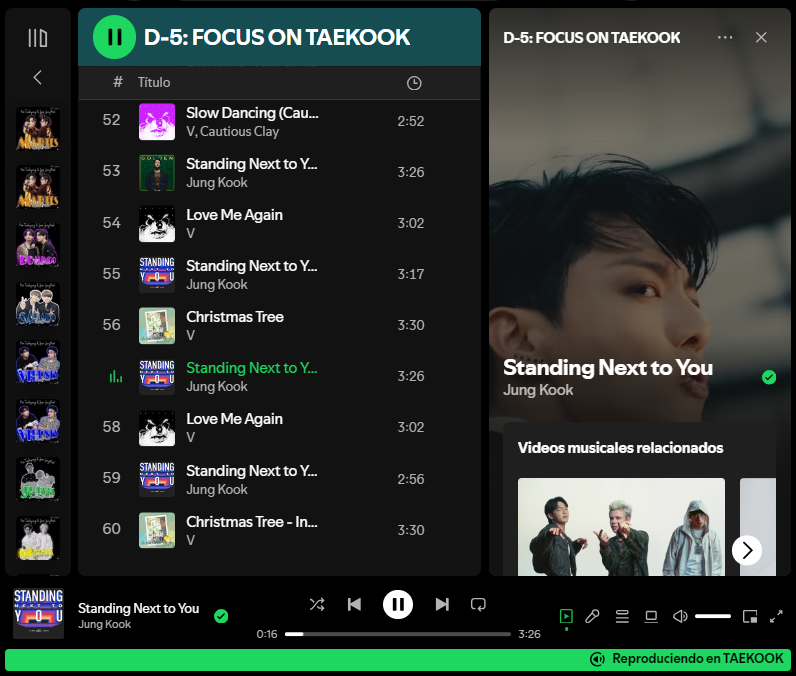This screenshot has width=796, height=676.
Task: Select track 53 Standing Next to You
Action: (x=279, y=173)
